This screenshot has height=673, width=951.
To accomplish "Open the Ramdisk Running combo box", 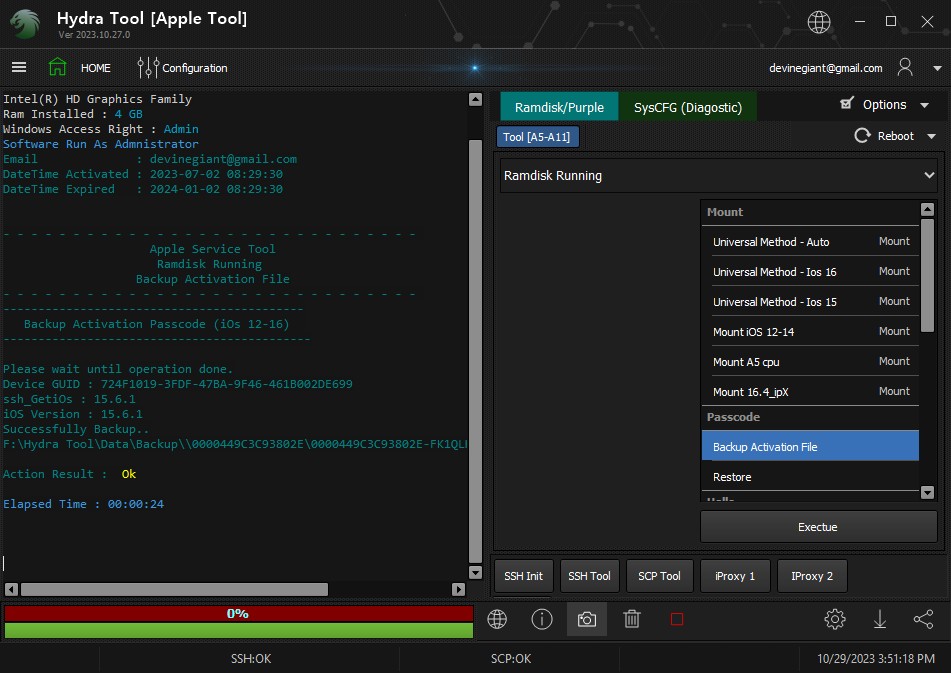I will pos(719,176).
